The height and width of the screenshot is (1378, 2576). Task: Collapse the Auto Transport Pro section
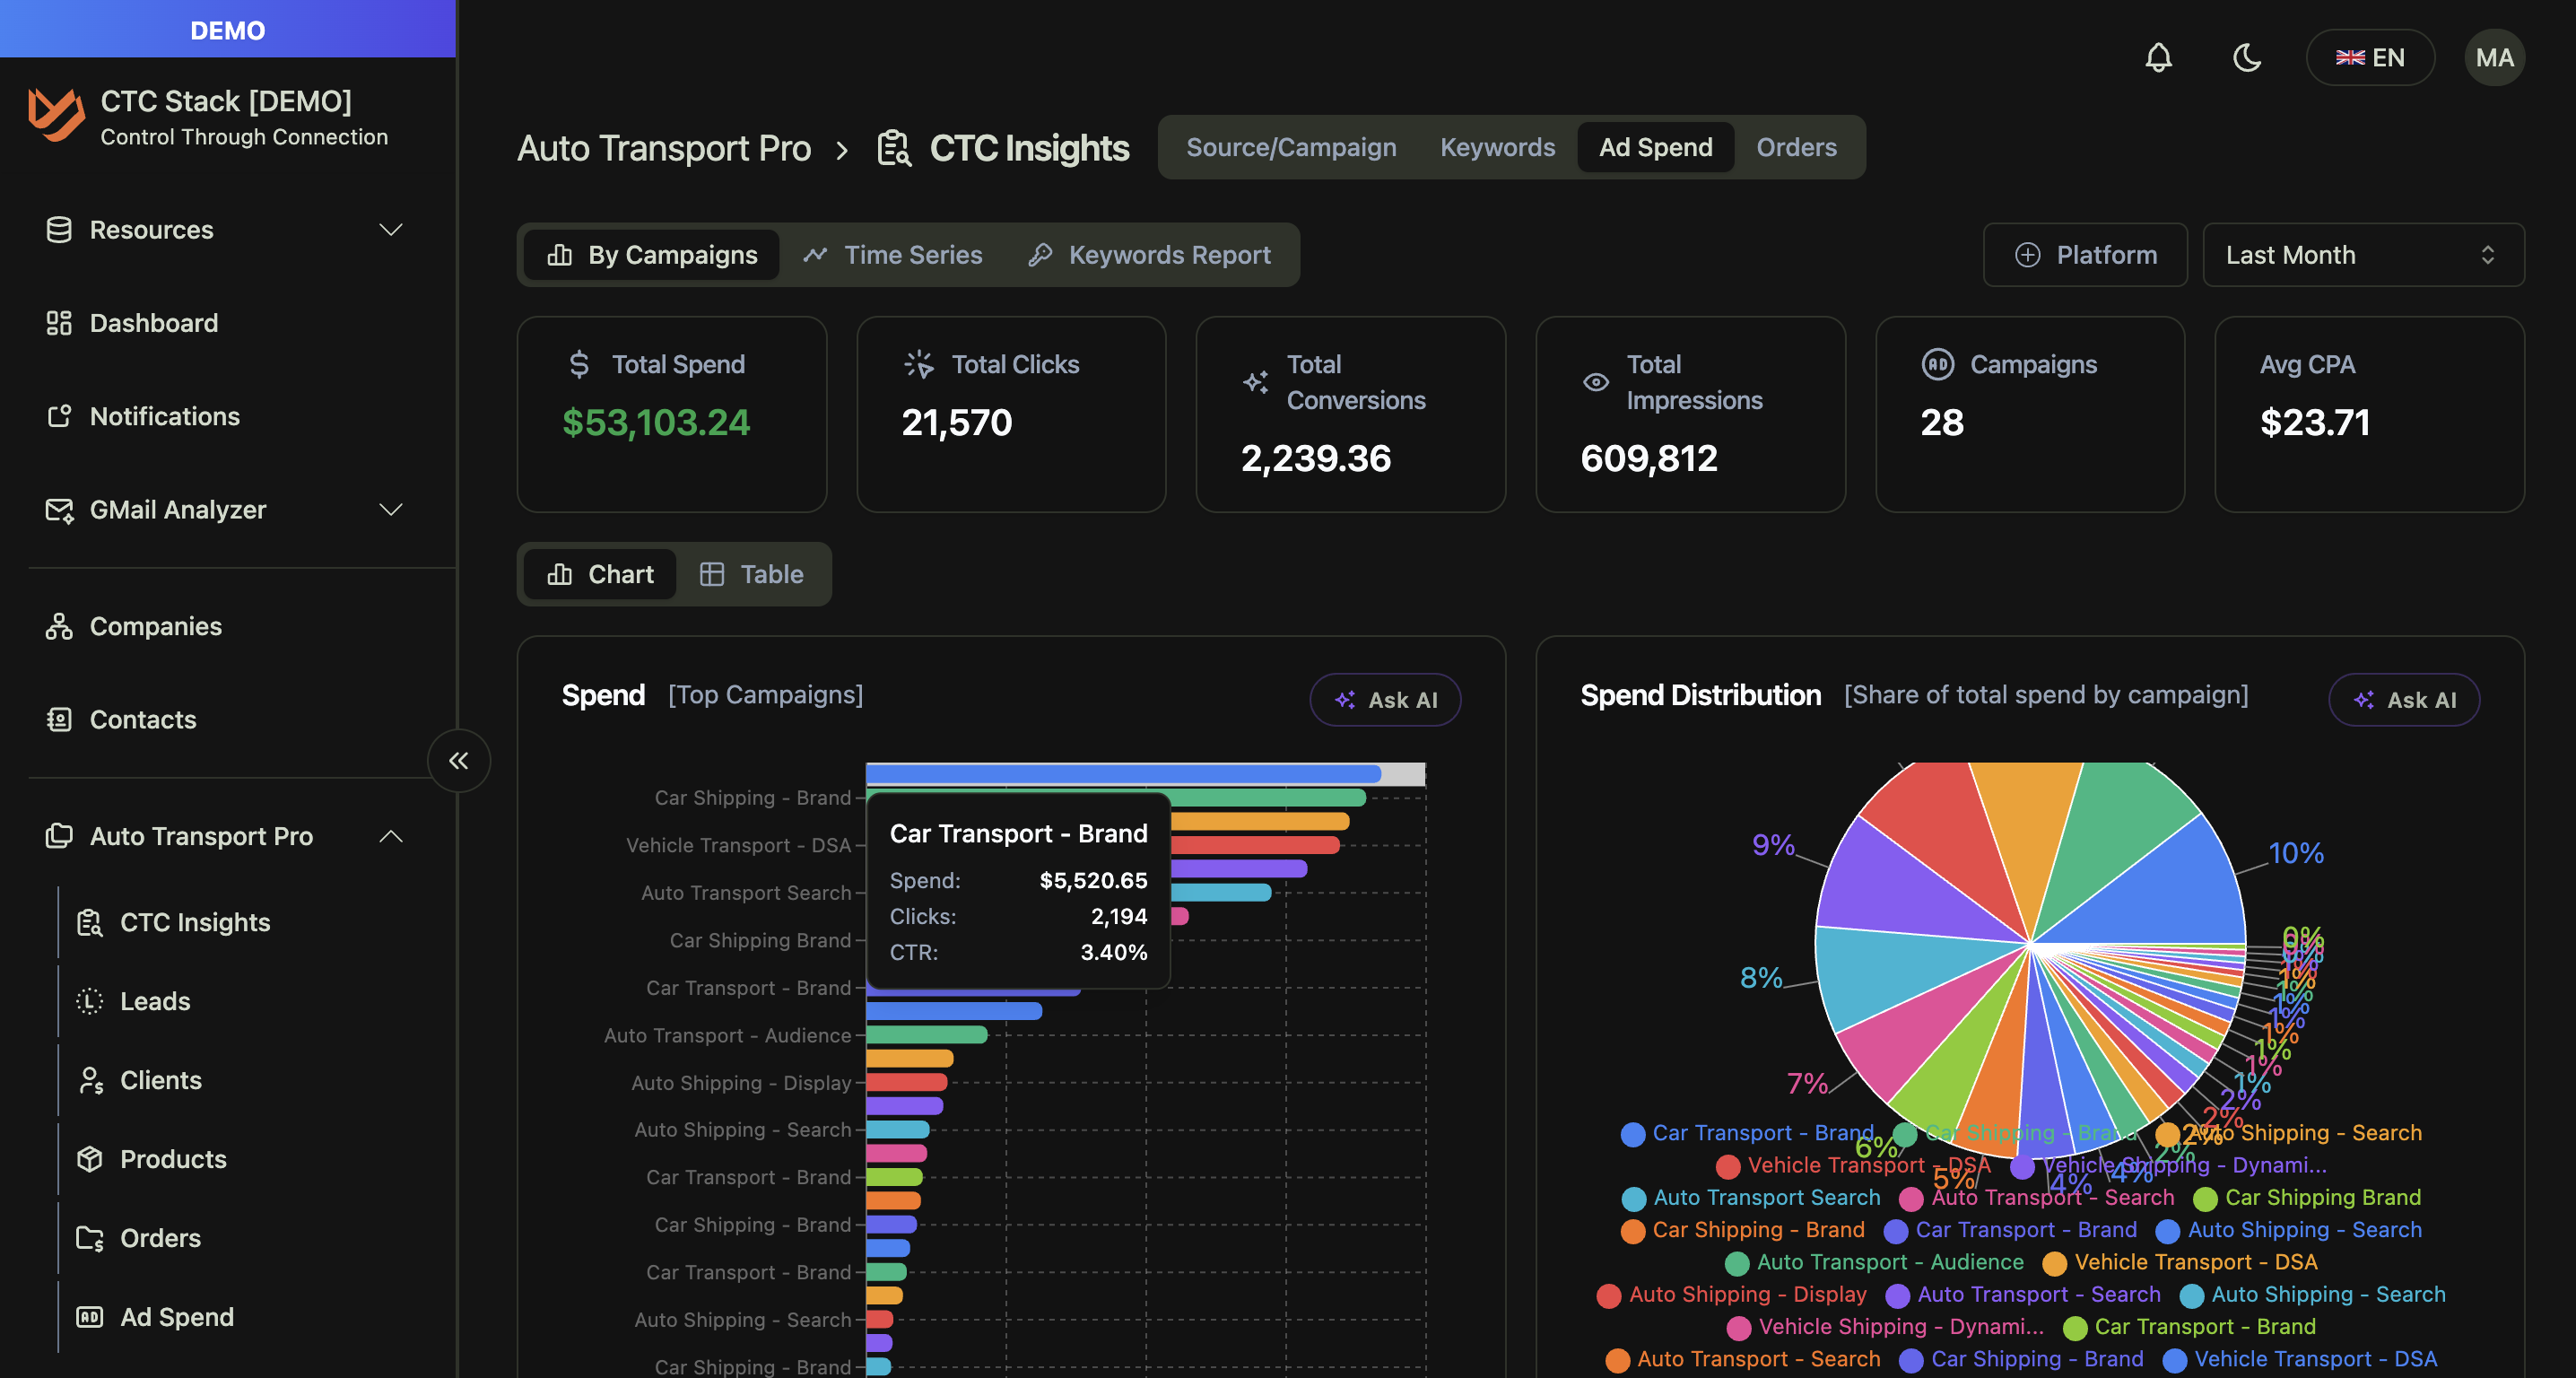tap(391, 837)
